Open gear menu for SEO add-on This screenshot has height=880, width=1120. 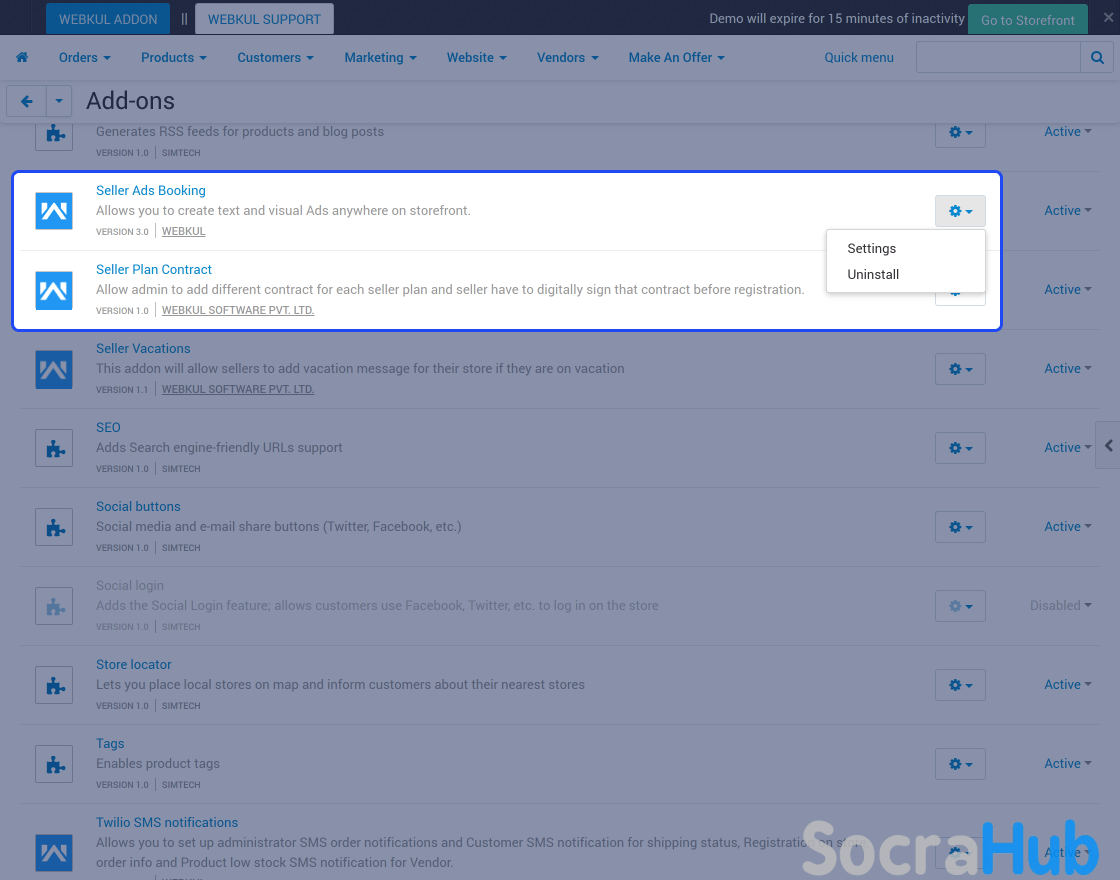[x=960, y=448]
